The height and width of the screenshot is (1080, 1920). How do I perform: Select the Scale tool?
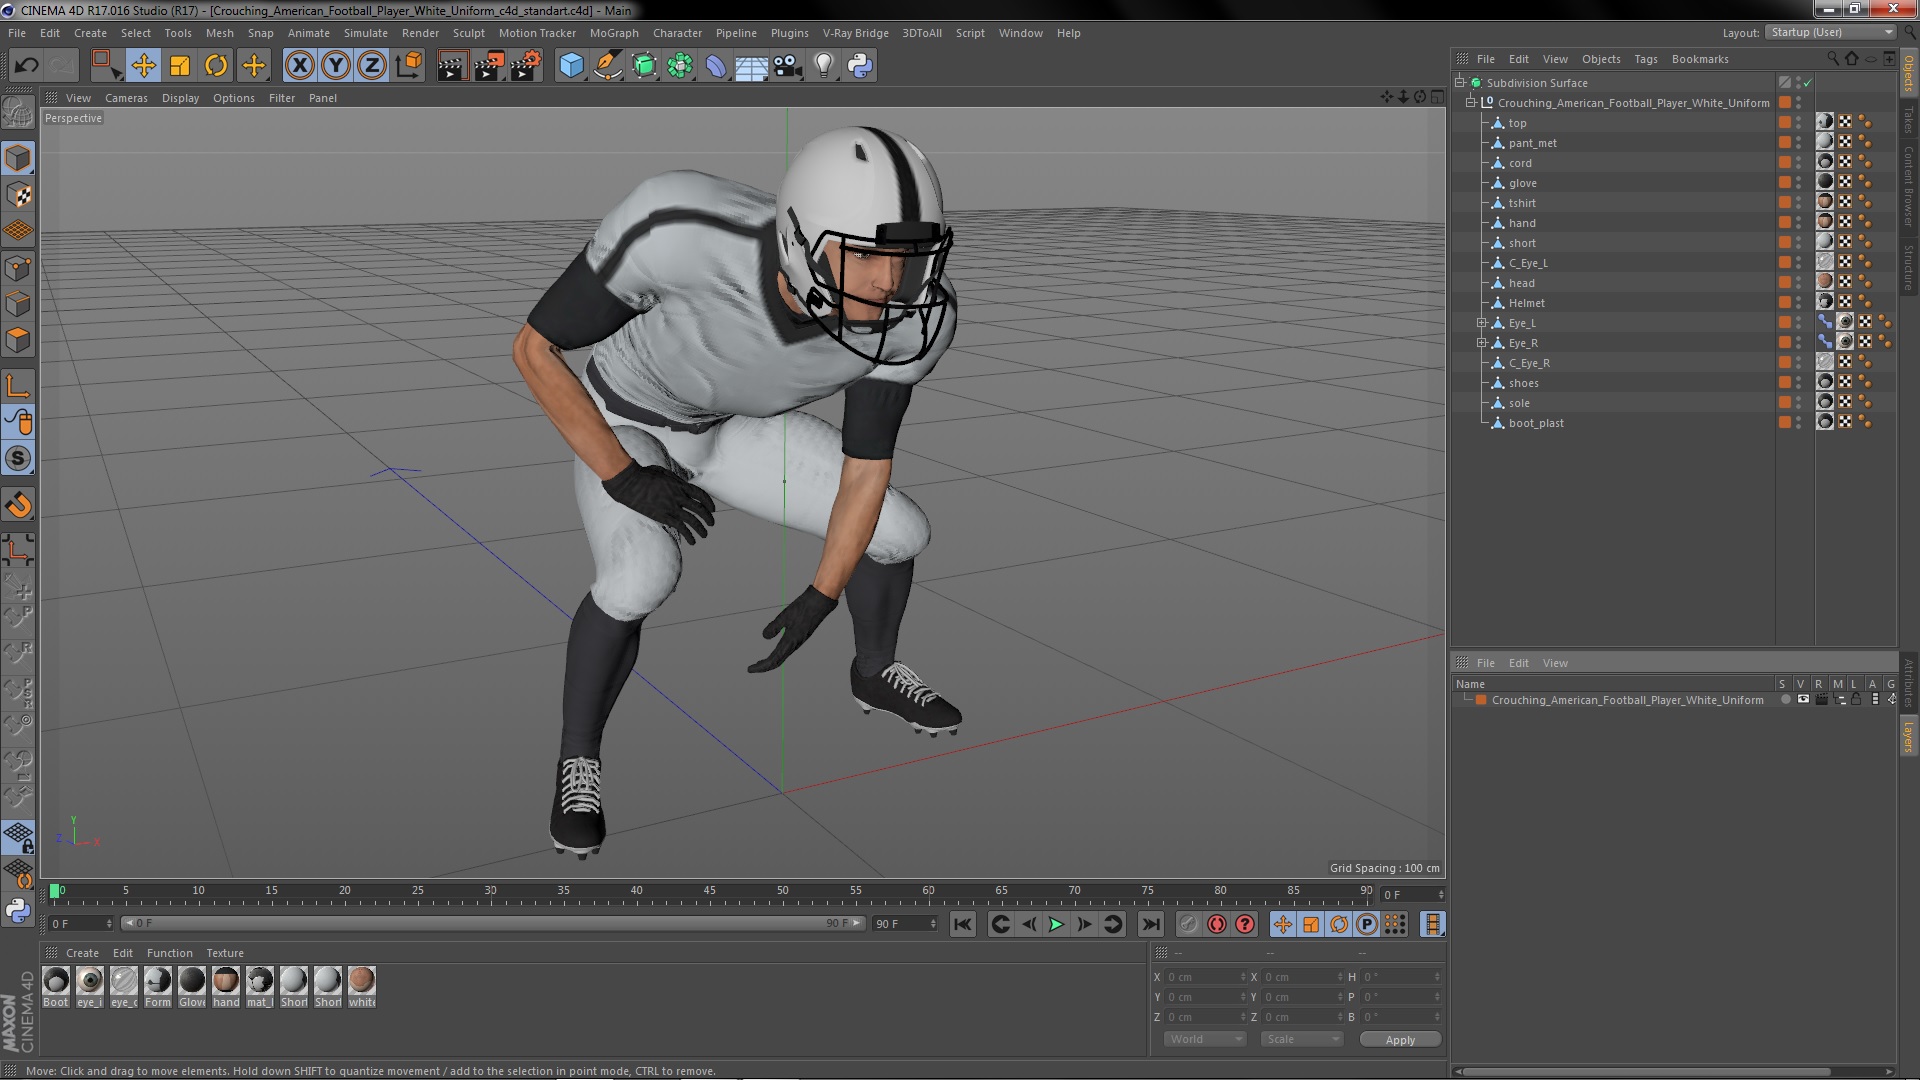tap(180, 66)
